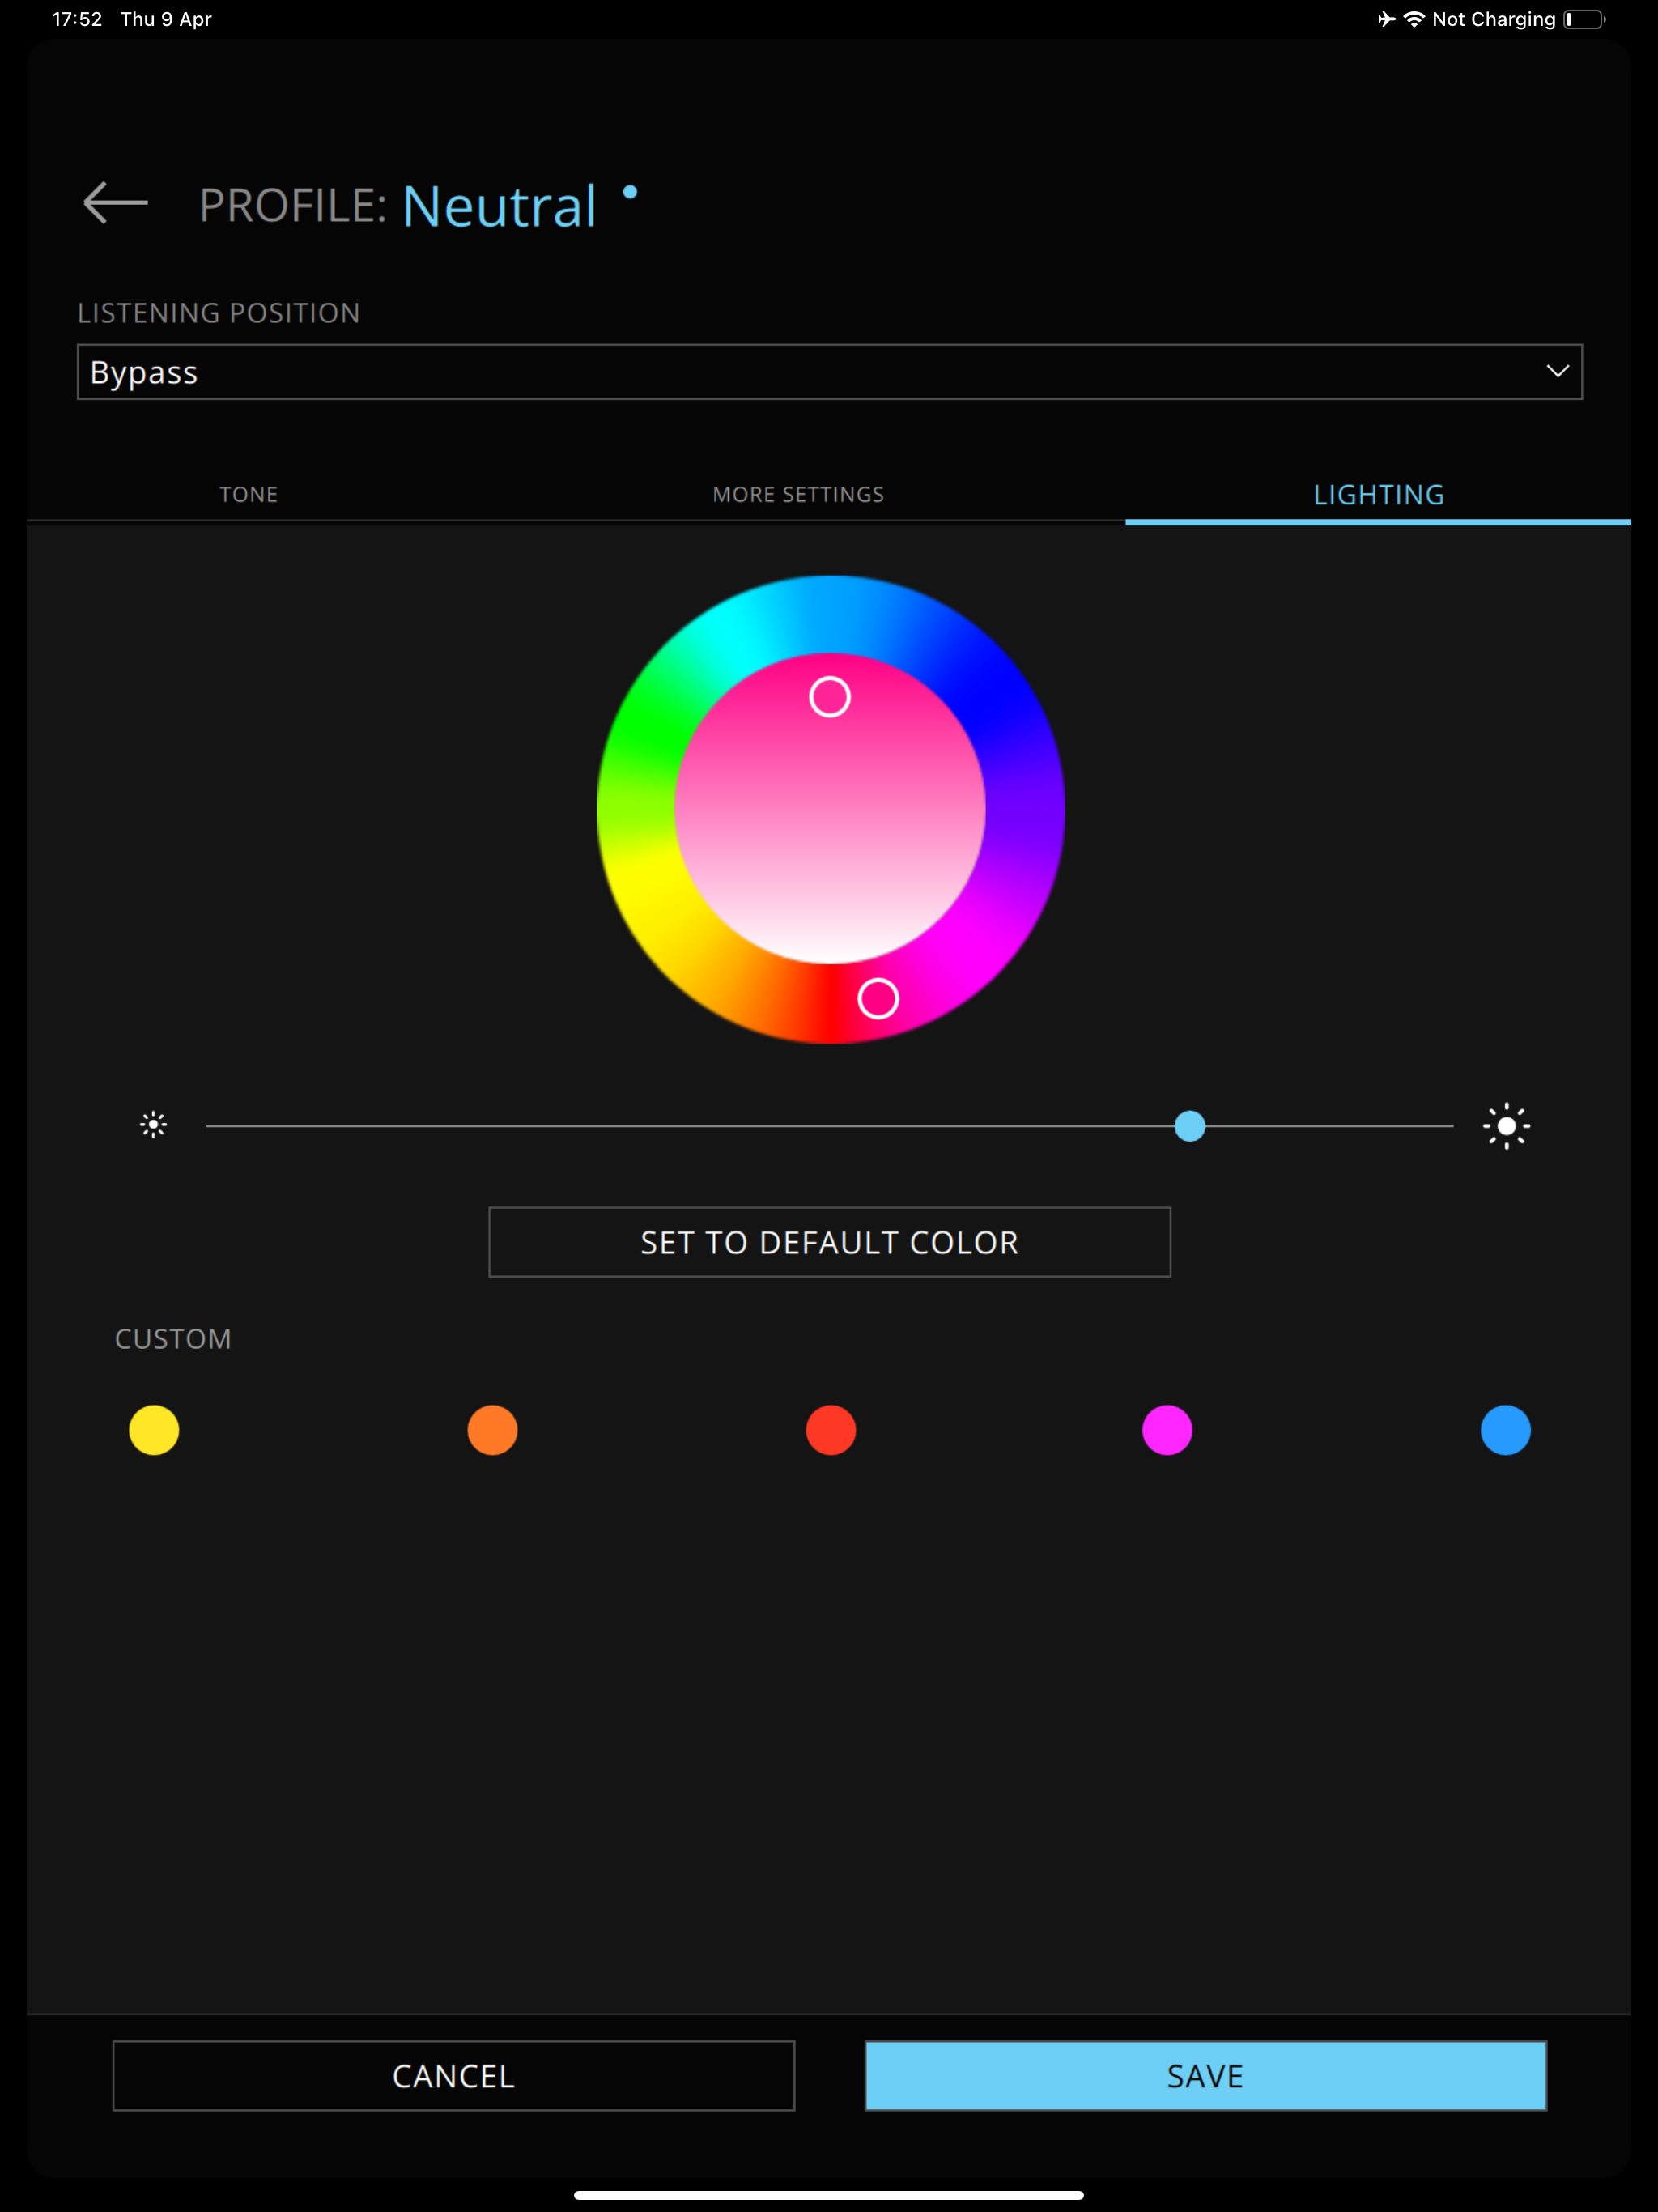The height and width of the screenshot is (2212, 1658).
Task: Click the brightness slider thumb
Action: coord(1190,1126)
